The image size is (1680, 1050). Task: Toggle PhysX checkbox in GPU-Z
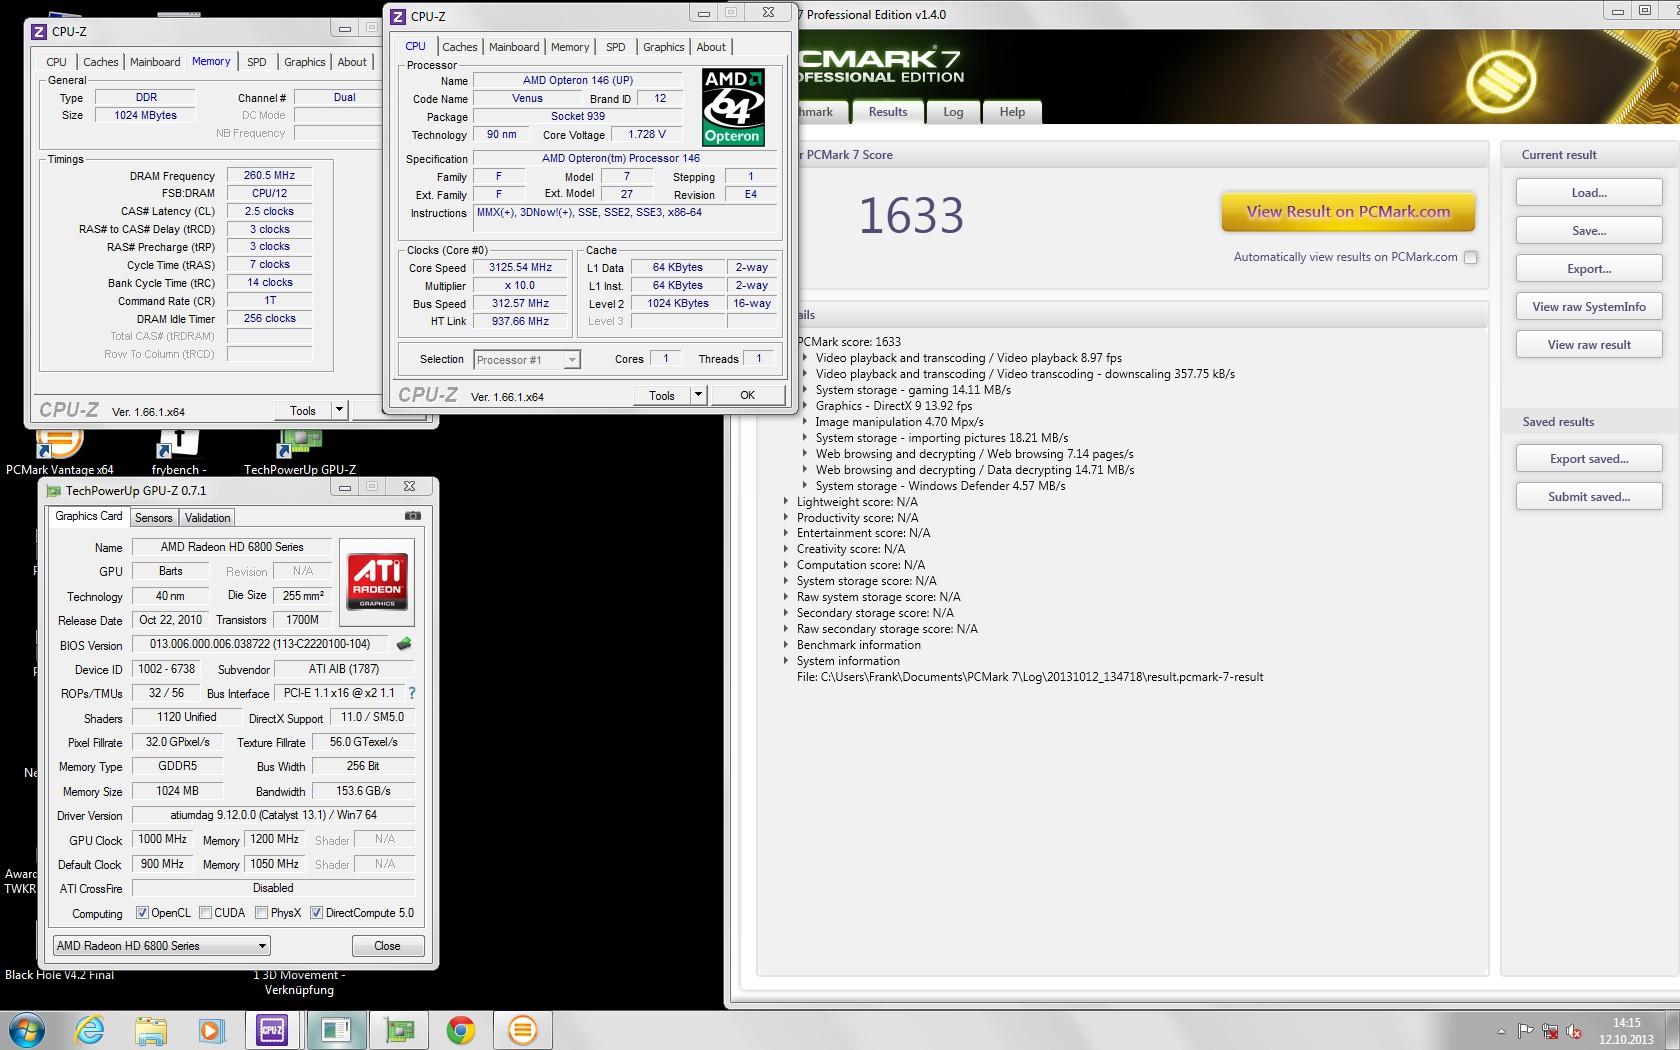click(x=261, y=912)
